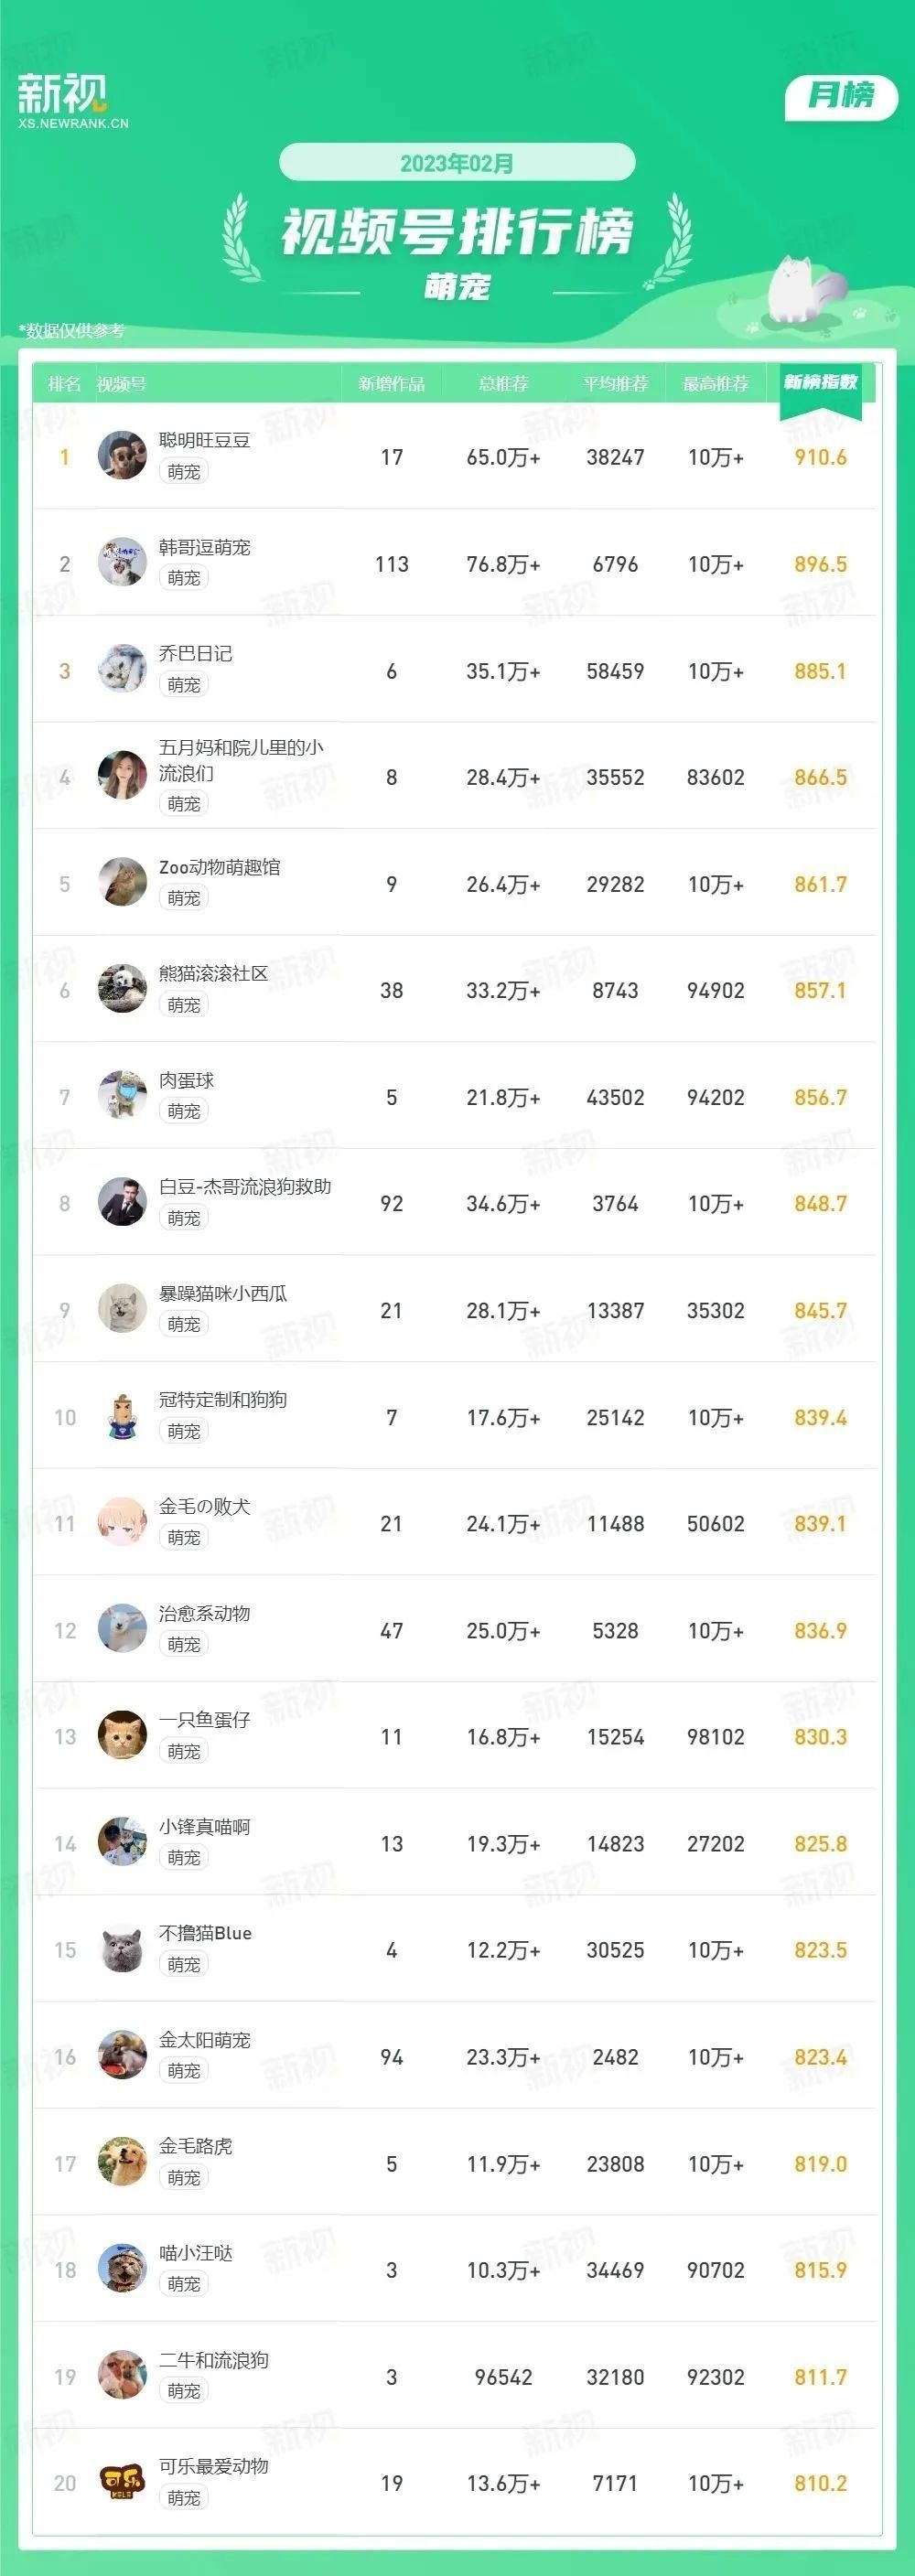This screenshot has width=915, height=2576.
Task: Open the Zoo动物萌趣馆 account name
Action: pyautogui.click(x=220, y=867)
